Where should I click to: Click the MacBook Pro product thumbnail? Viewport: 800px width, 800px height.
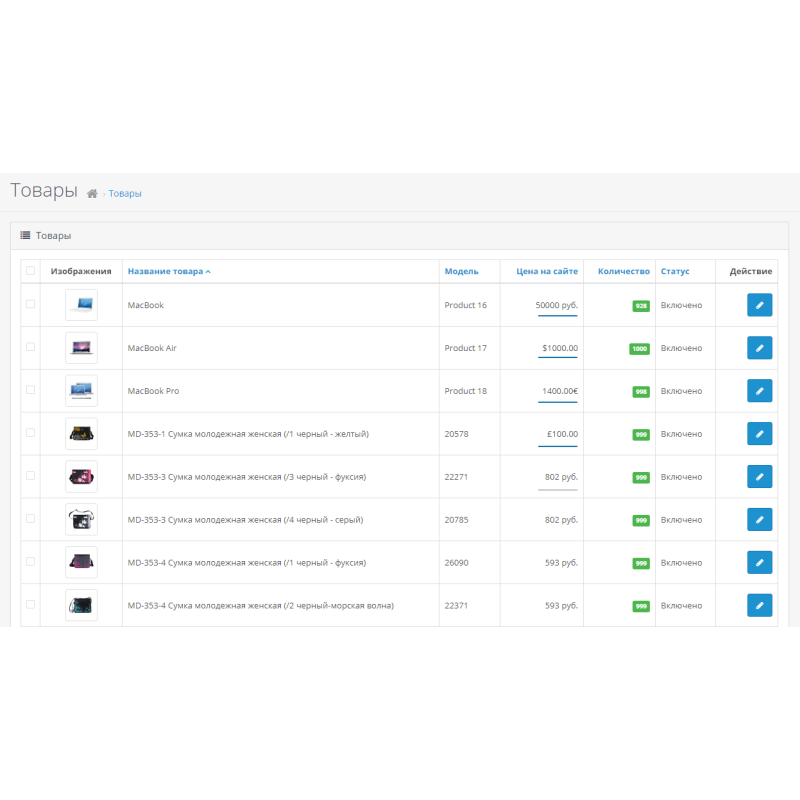pyautogui.click(x=81, y=391)
